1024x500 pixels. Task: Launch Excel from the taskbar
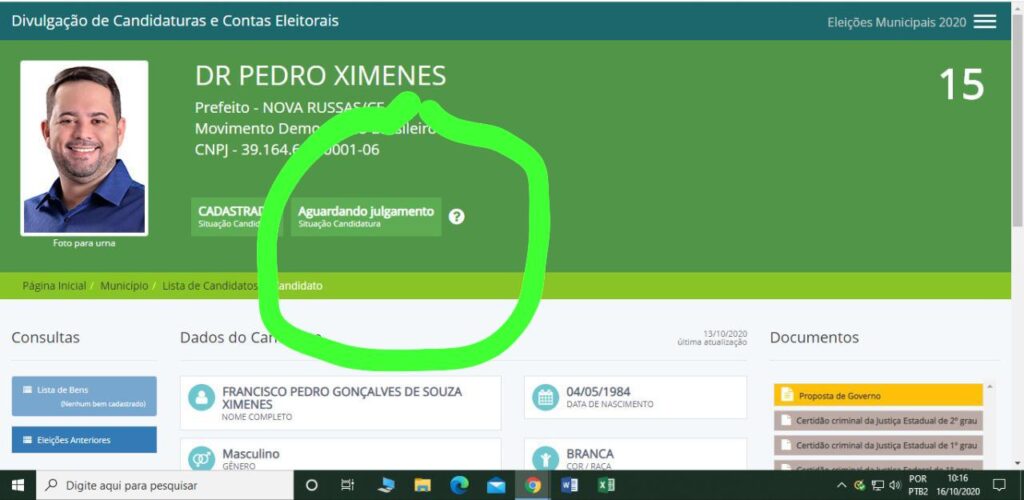(x=606, y=485)
